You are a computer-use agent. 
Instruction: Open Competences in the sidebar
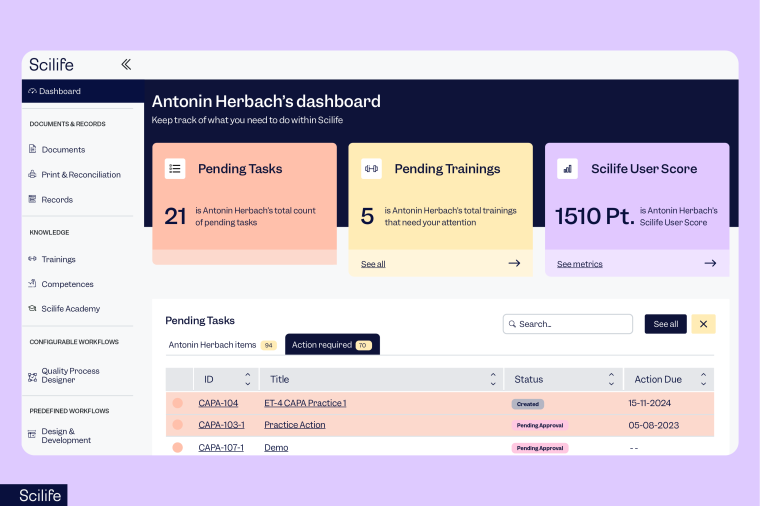tap(67, 284)
